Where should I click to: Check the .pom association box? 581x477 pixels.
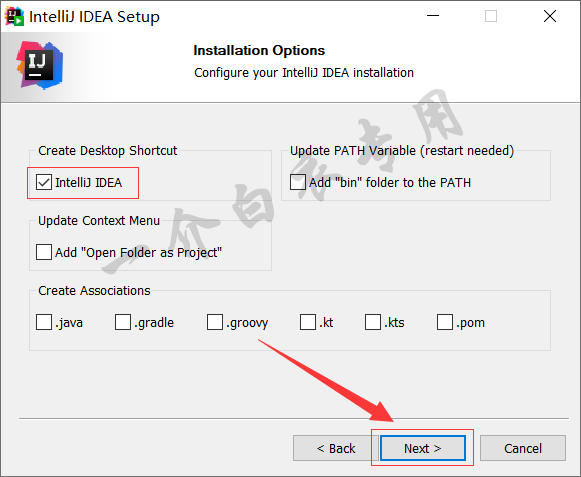coord(445,322)
